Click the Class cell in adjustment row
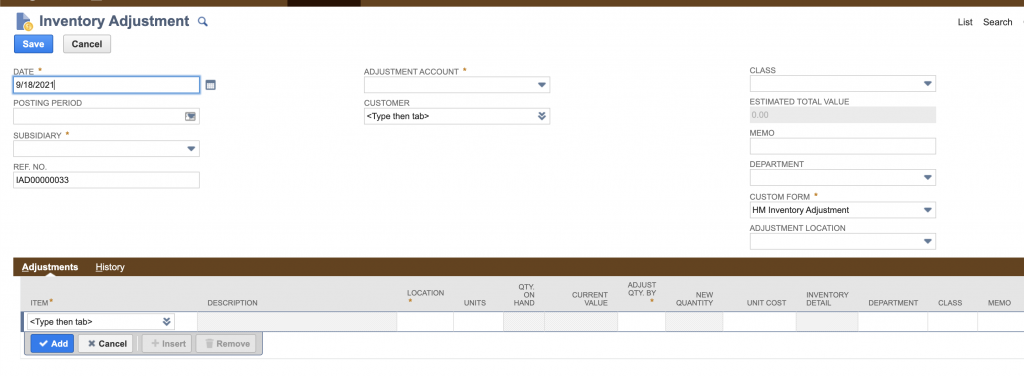 click(952, 322)
